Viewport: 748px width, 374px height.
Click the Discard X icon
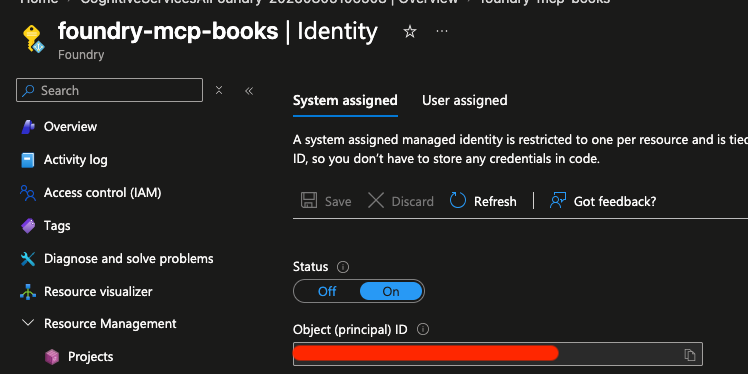coord(376,200)
